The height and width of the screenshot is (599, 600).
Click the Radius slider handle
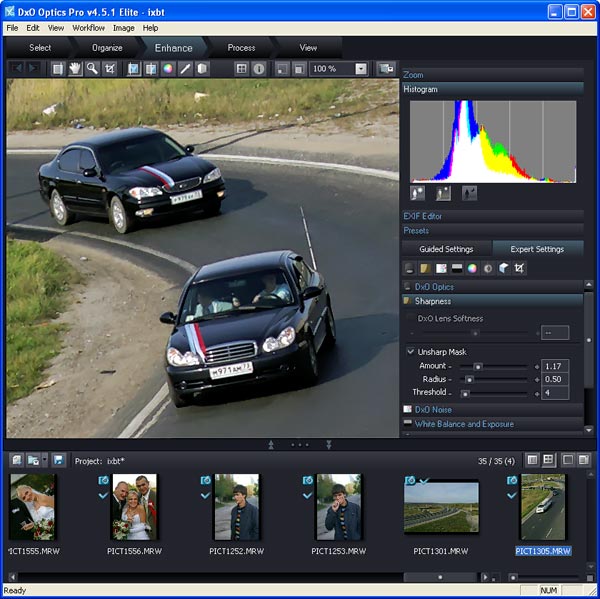[x=469, y=380]
